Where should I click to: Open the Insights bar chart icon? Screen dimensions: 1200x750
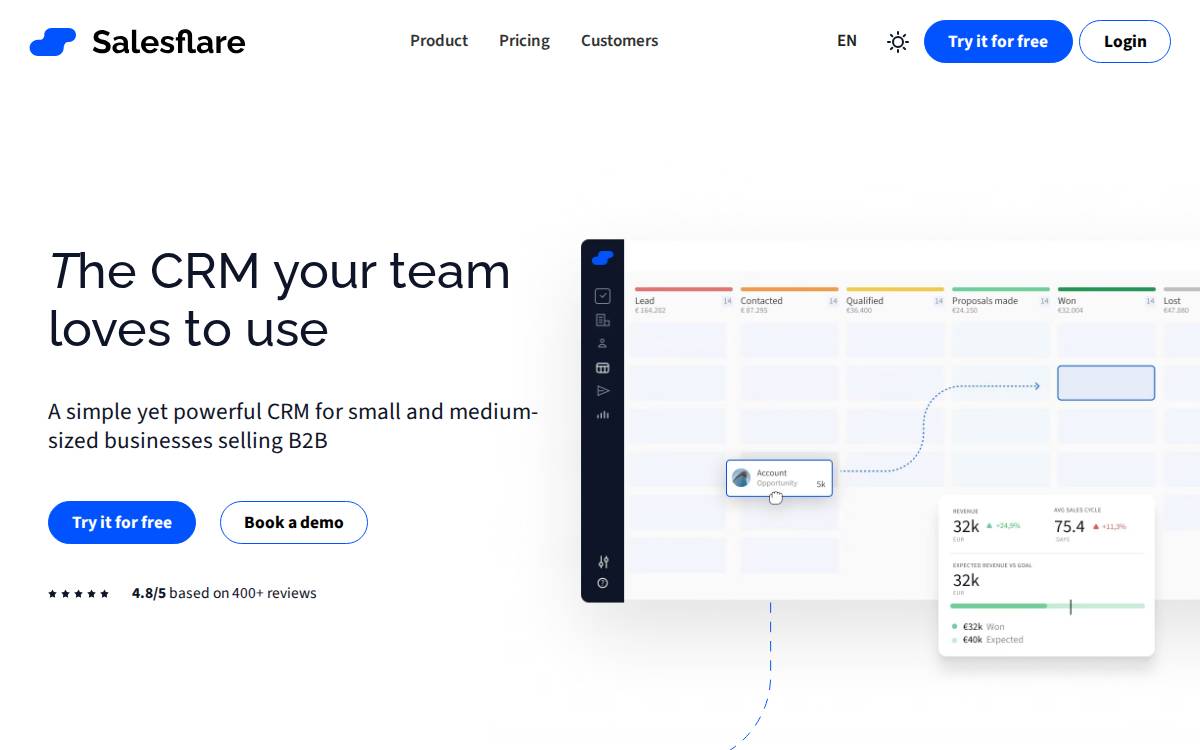(602, 415)
